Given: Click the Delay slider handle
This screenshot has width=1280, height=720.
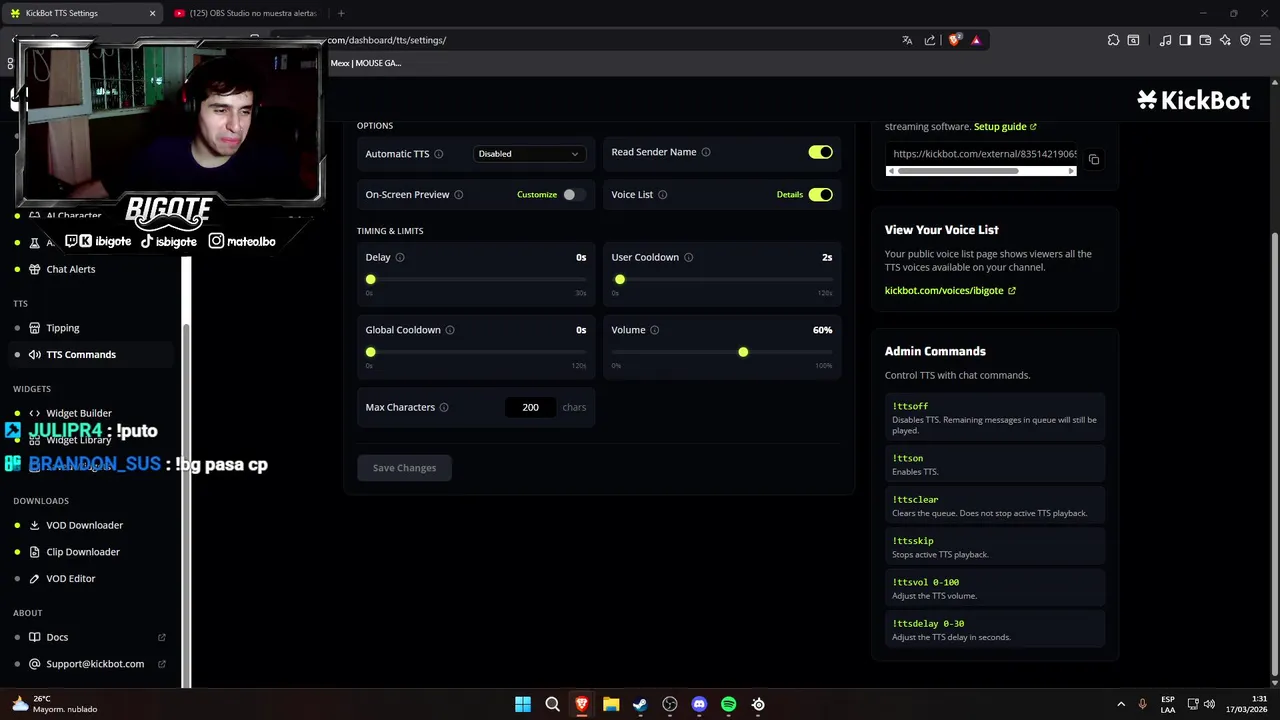Looking at the screenshot, I should coord(371,280).
